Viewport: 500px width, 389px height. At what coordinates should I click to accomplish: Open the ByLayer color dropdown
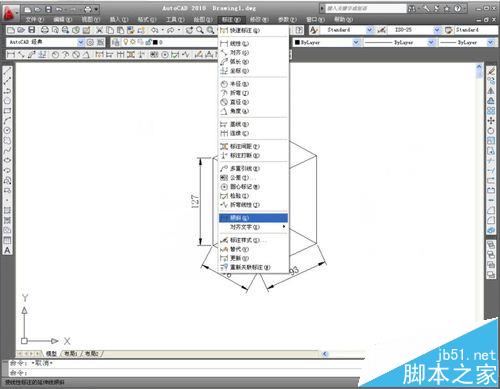[356, 42]
